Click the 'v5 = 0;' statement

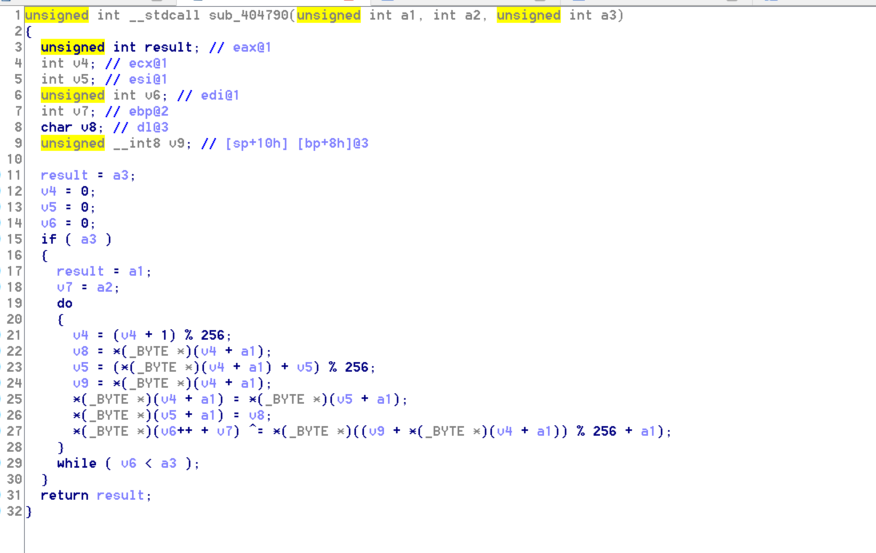click(x=68, y=207)
